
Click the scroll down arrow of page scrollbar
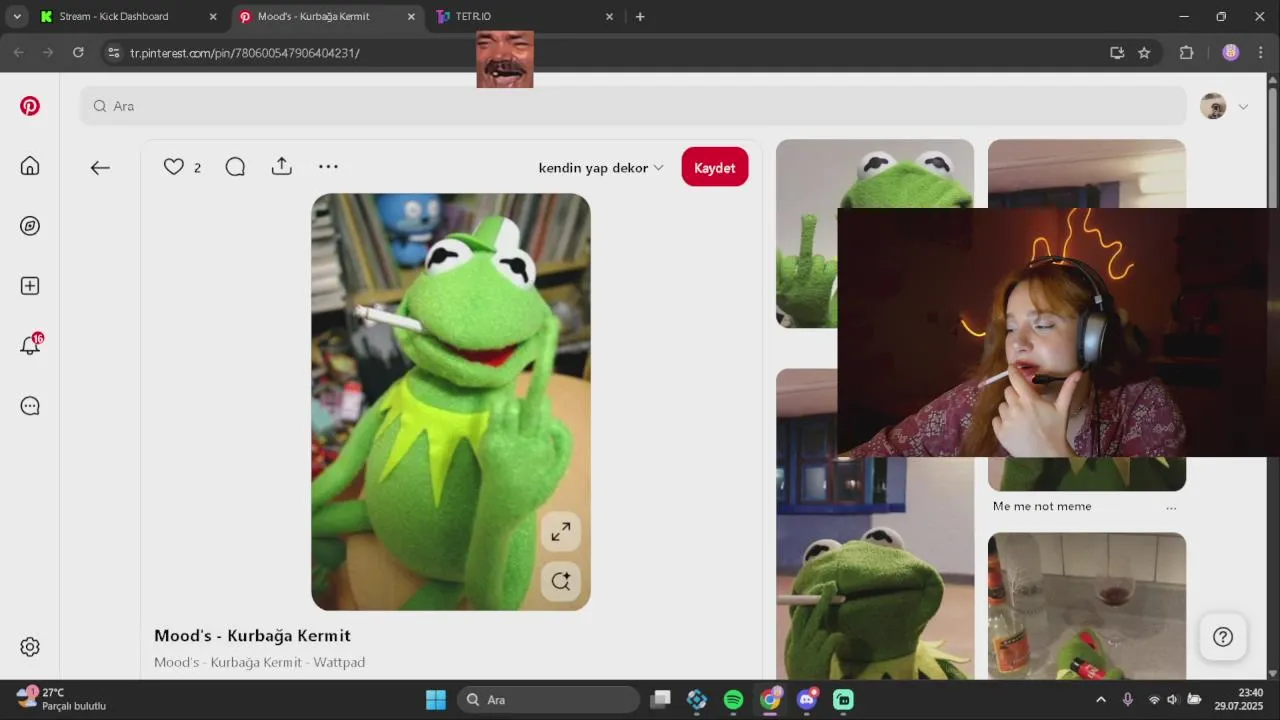1273,673
